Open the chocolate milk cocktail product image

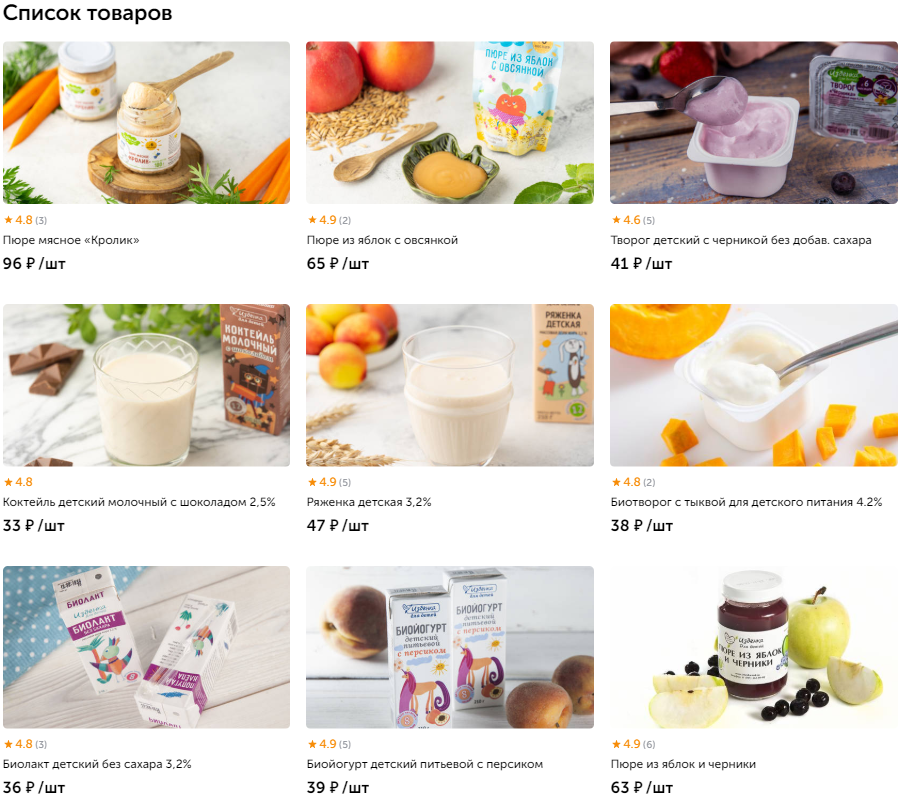(147, 385)
